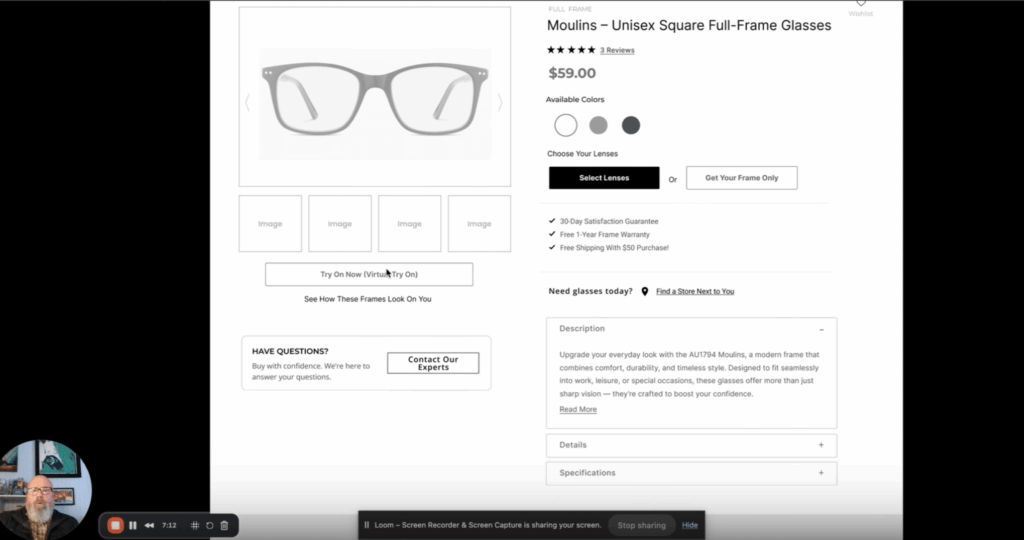Open the 3 Reviews link
This screenshot has height=540, width=1024.
click(x=617, y=50)
